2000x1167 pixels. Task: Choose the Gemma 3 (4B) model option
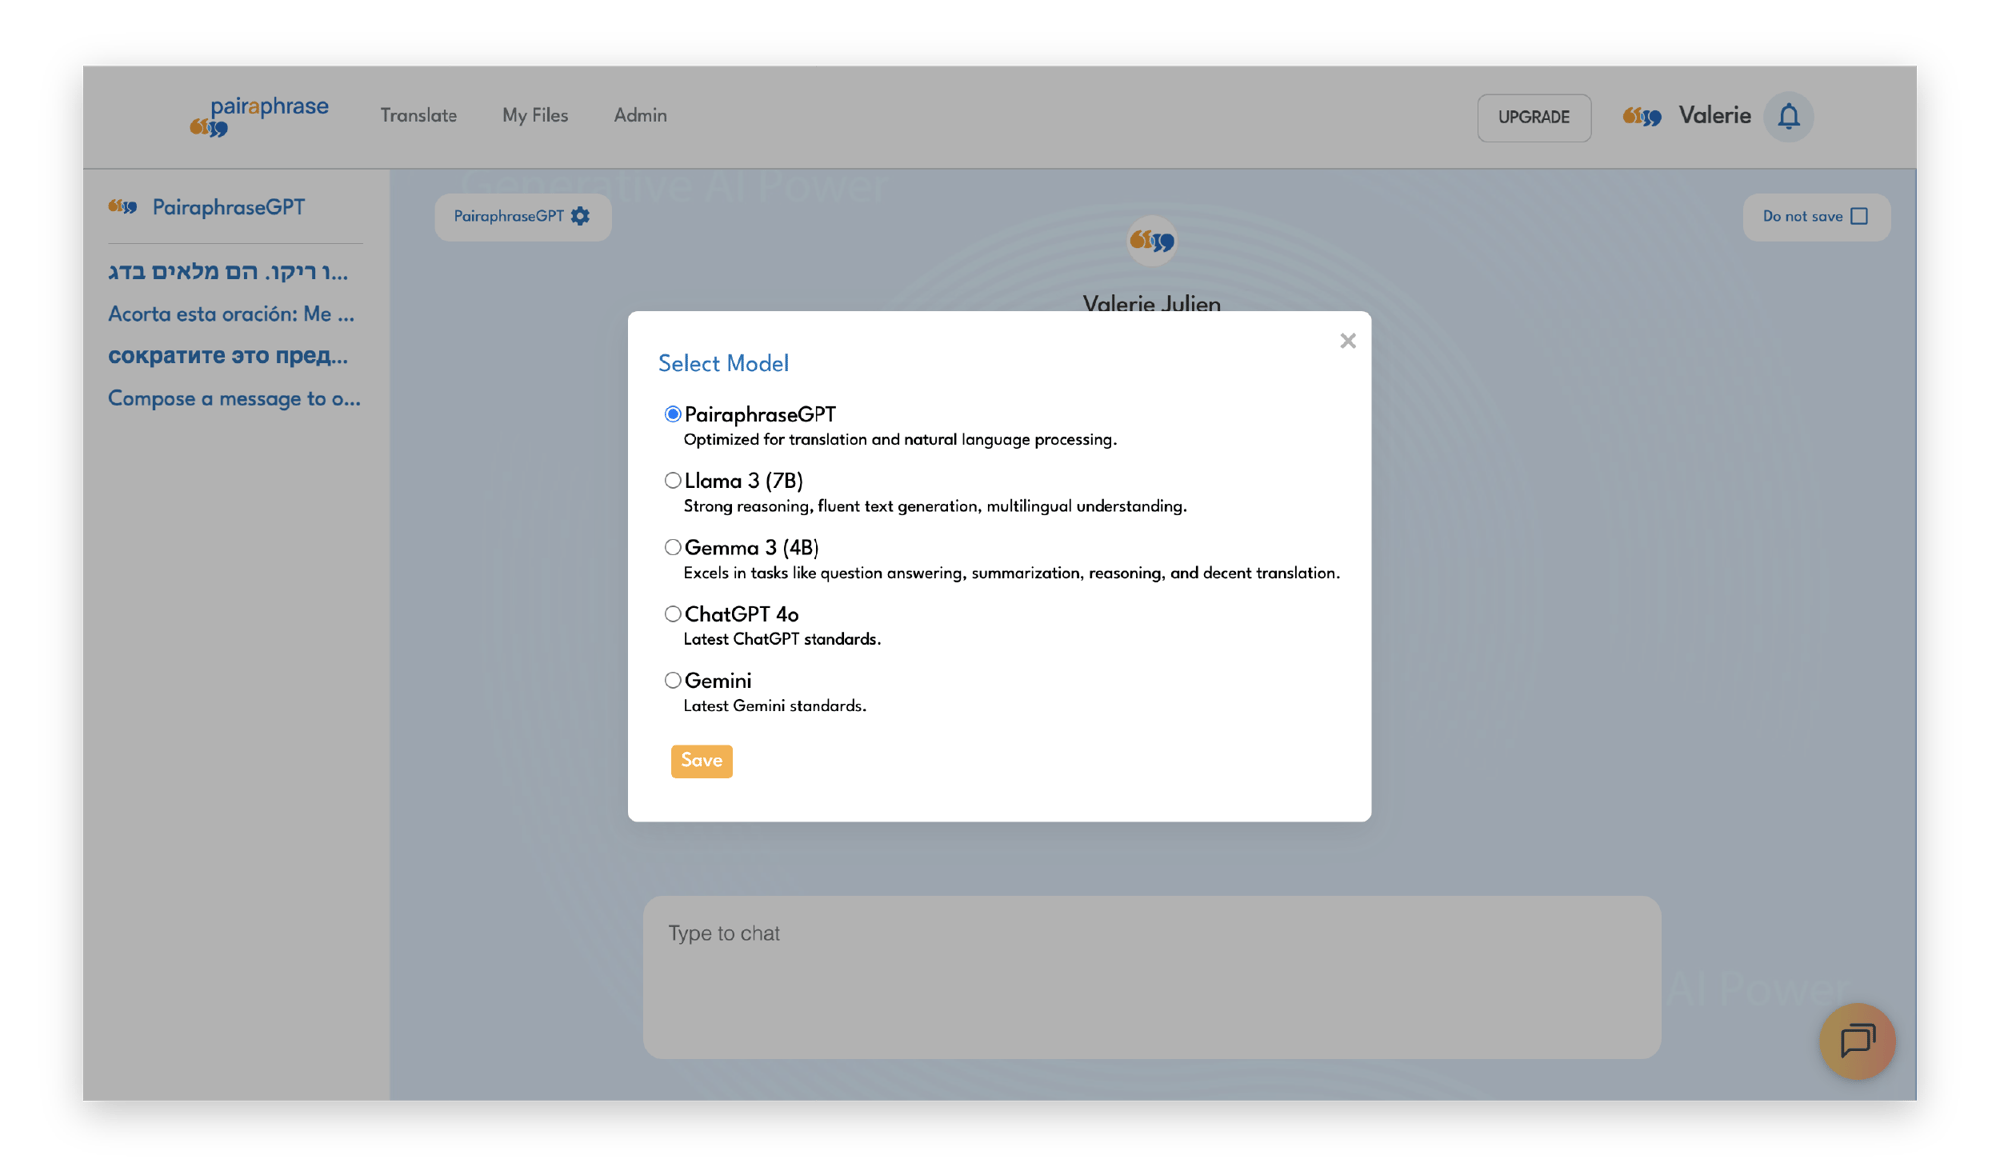click(x=673, y=547)
